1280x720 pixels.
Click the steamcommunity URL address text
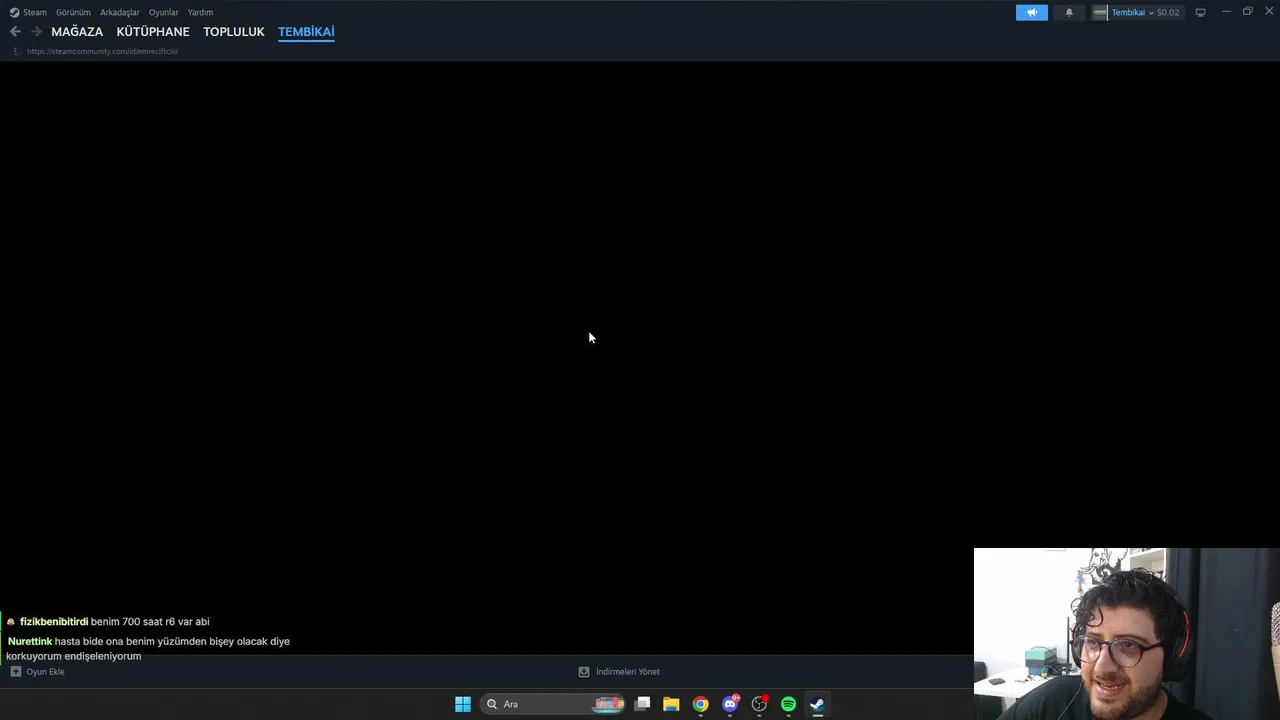tap(102, 51)
